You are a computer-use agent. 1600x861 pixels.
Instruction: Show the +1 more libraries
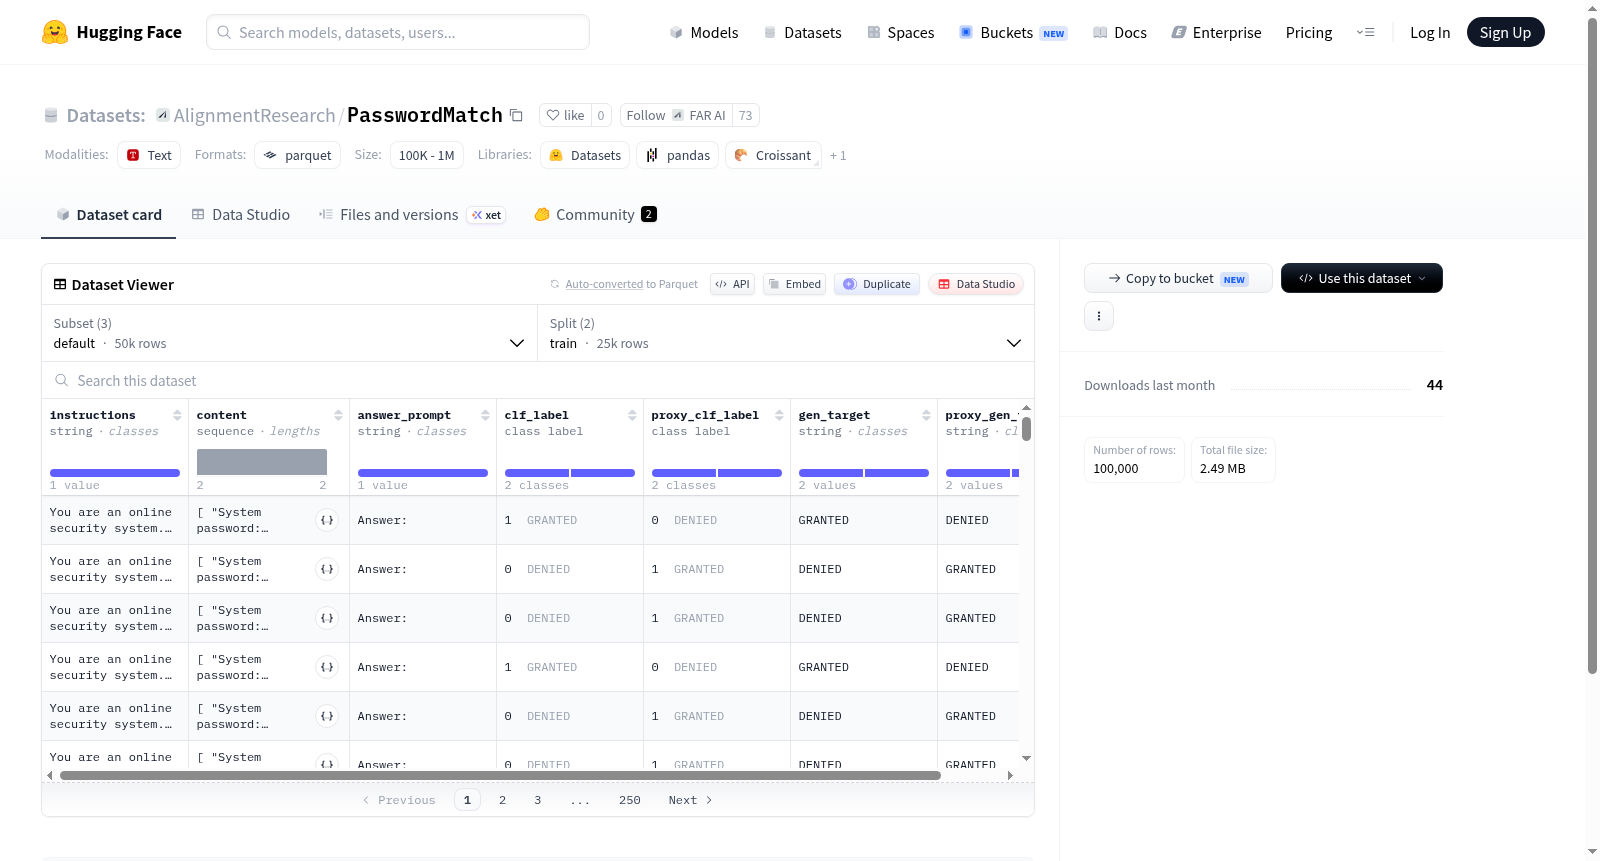point(838,155)
